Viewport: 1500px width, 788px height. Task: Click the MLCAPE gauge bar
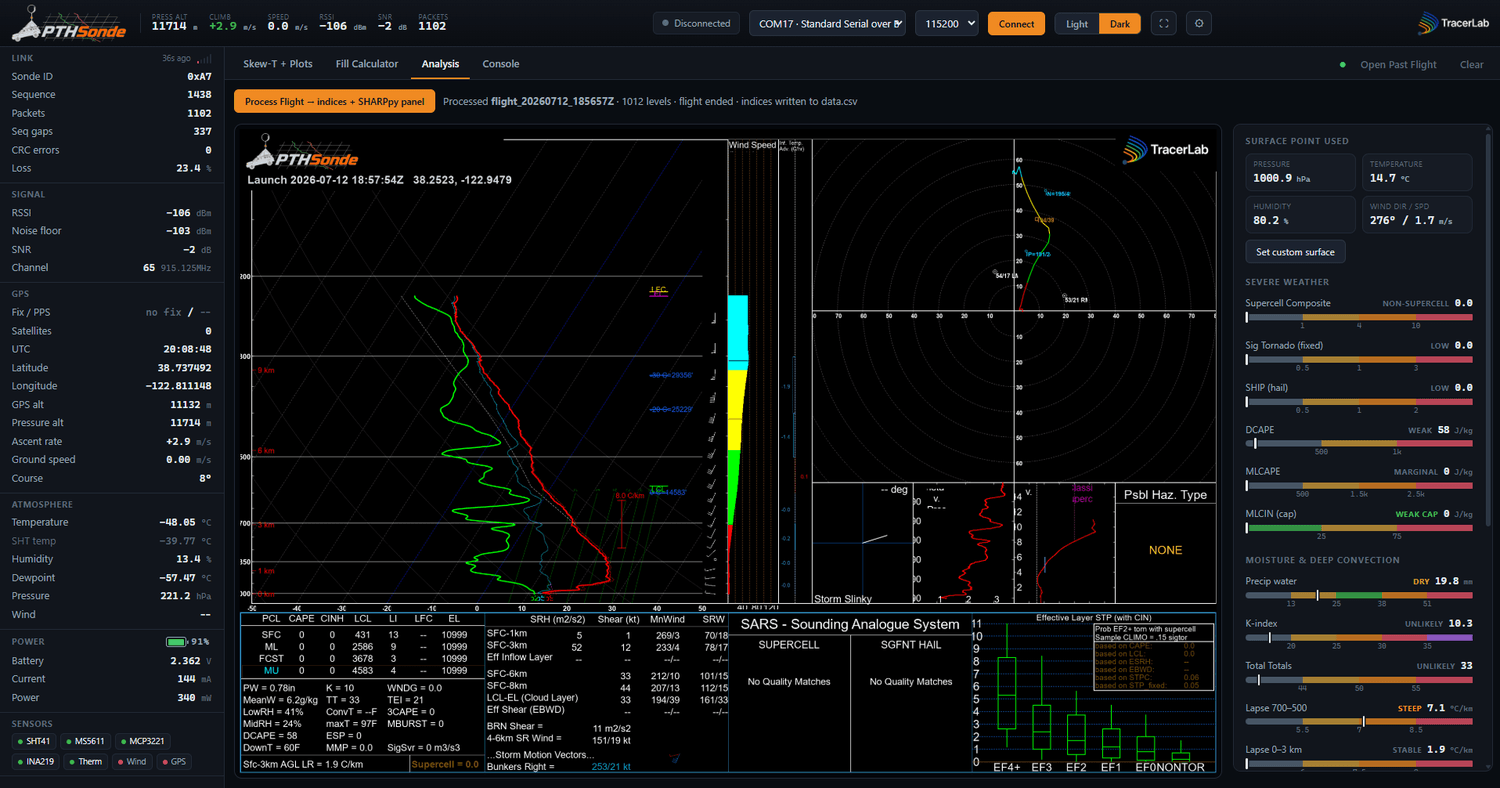click(x=1359, y=486)
